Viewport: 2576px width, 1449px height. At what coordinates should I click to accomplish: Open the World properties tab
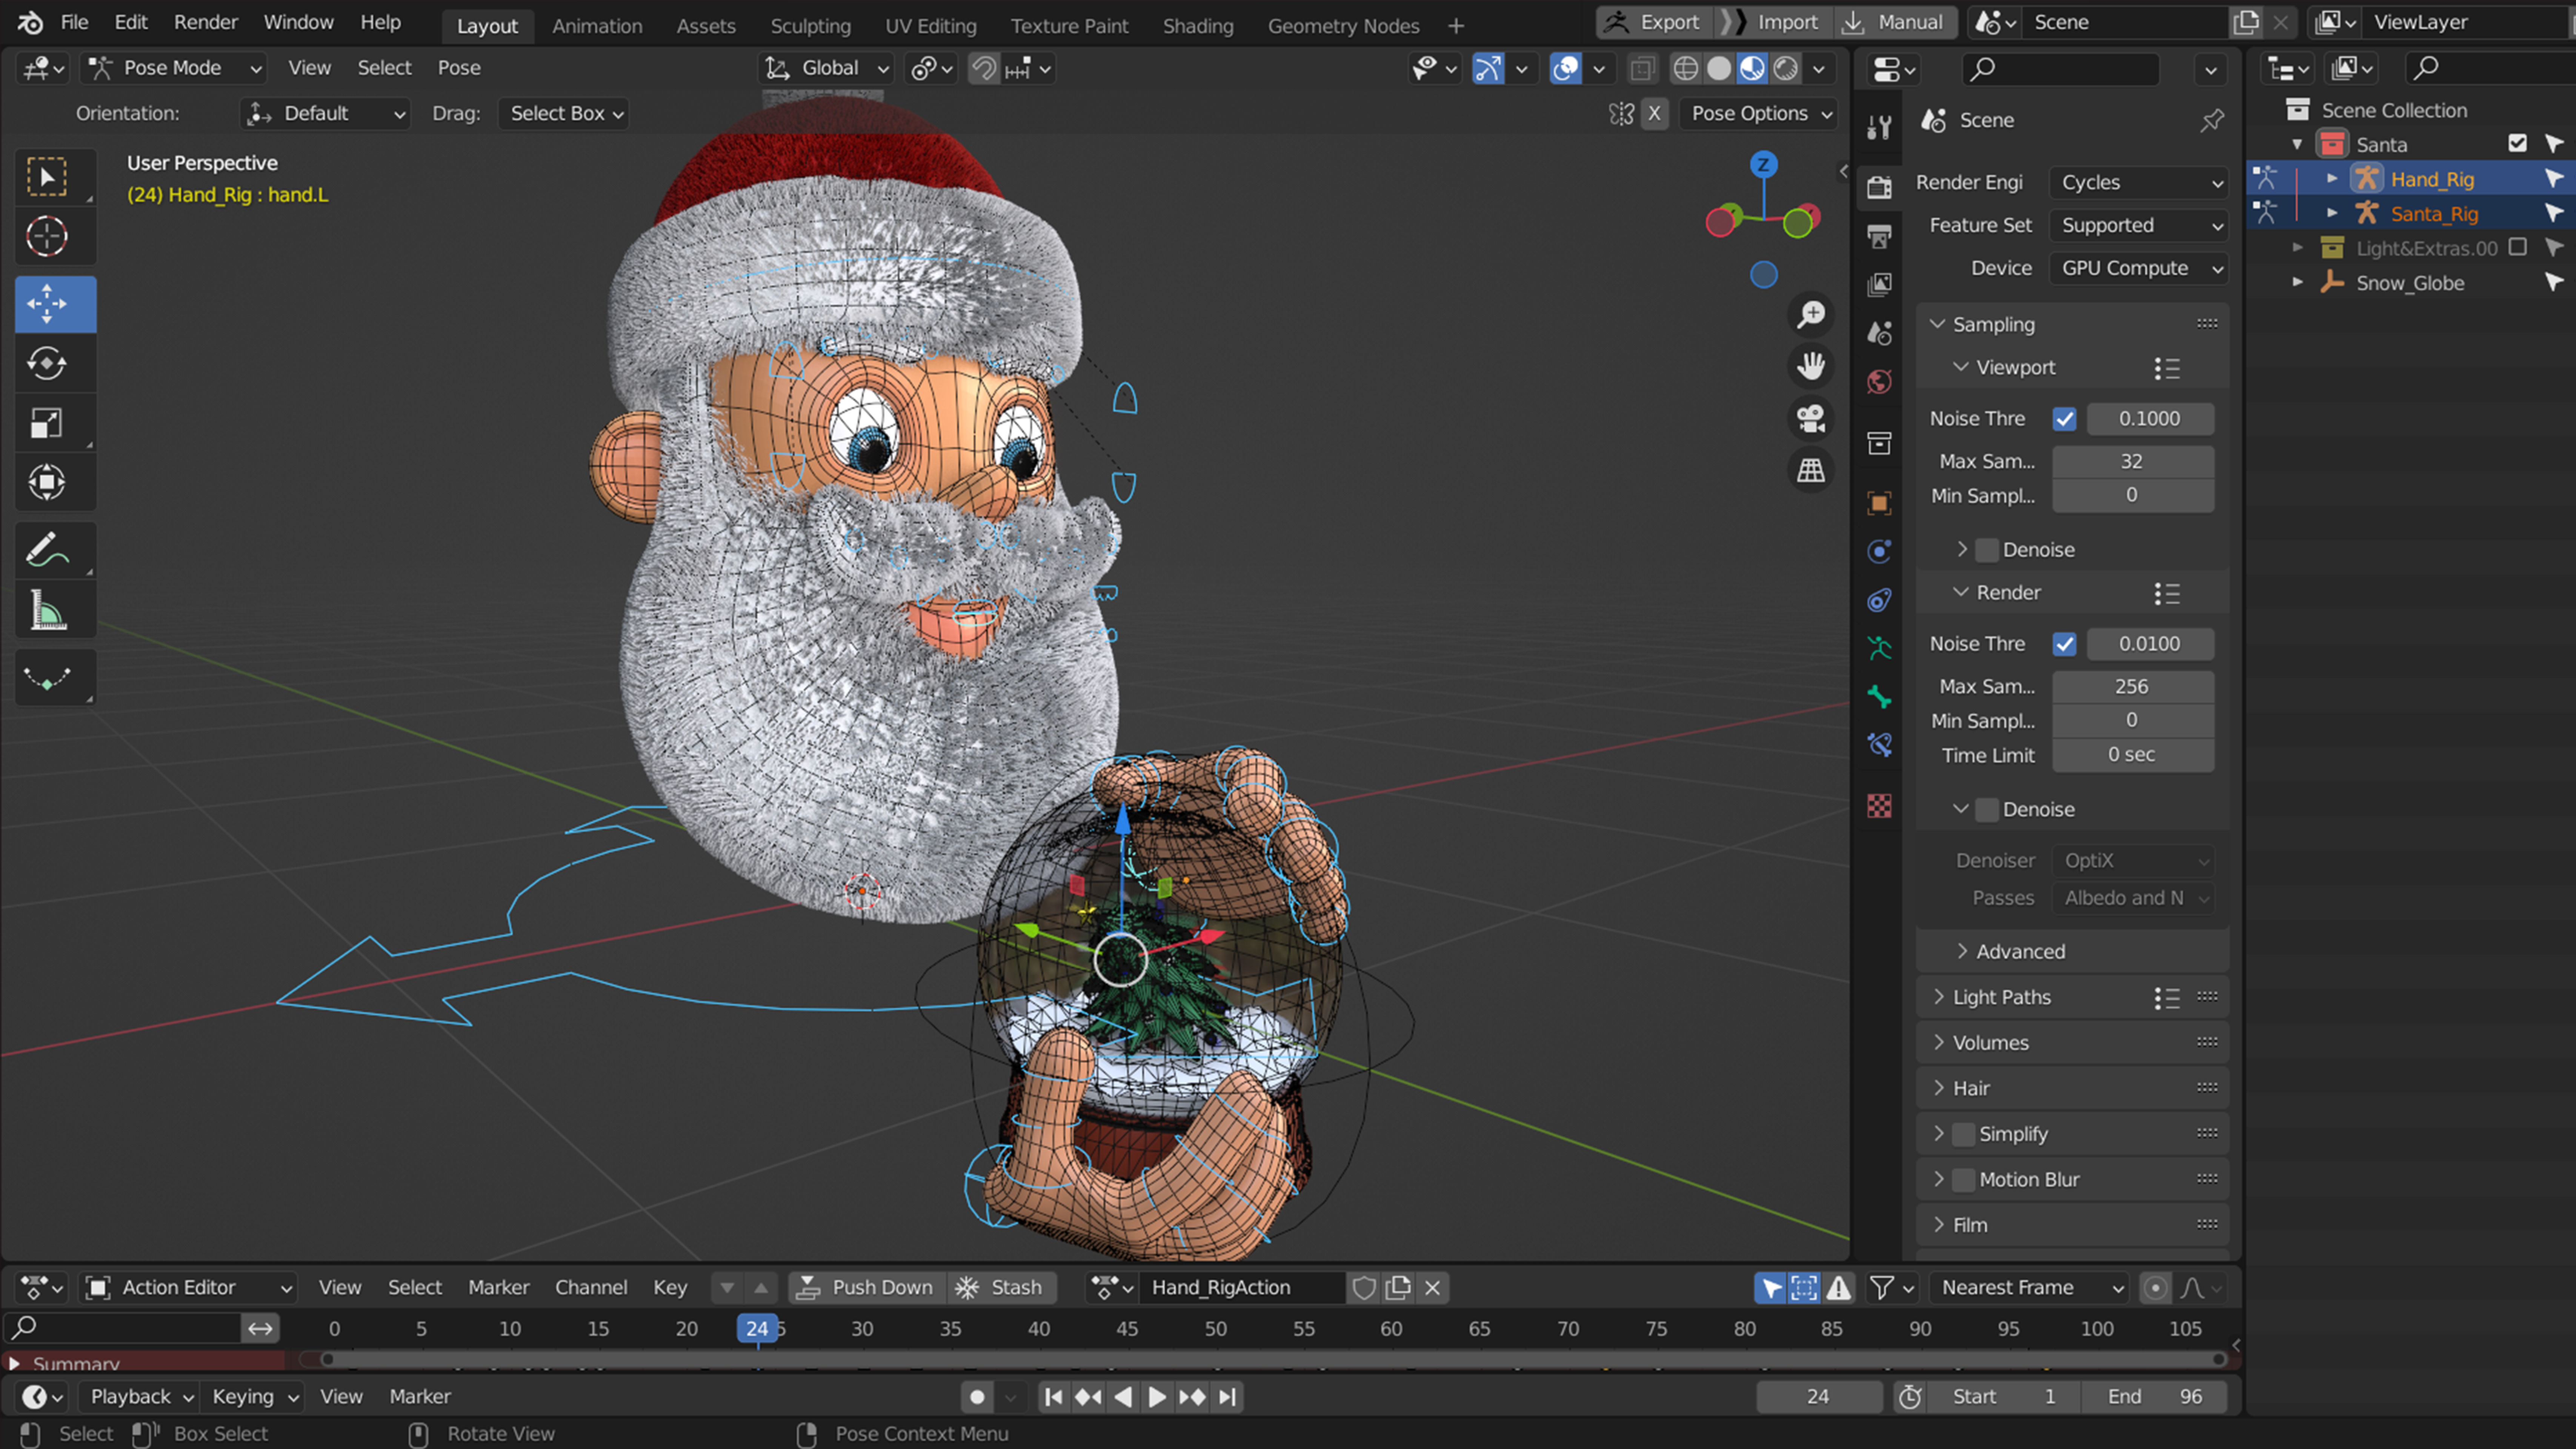point(1879,382)
